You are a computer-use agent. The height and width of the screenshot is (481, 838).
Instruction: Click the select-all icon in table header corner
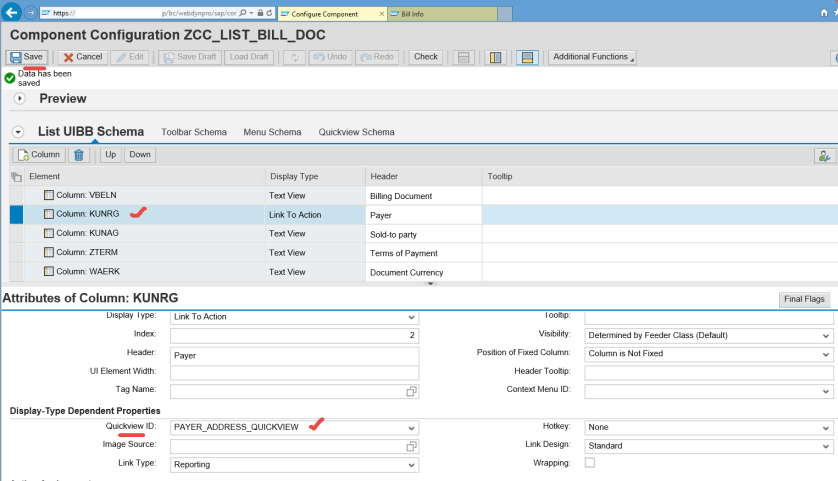16,176
